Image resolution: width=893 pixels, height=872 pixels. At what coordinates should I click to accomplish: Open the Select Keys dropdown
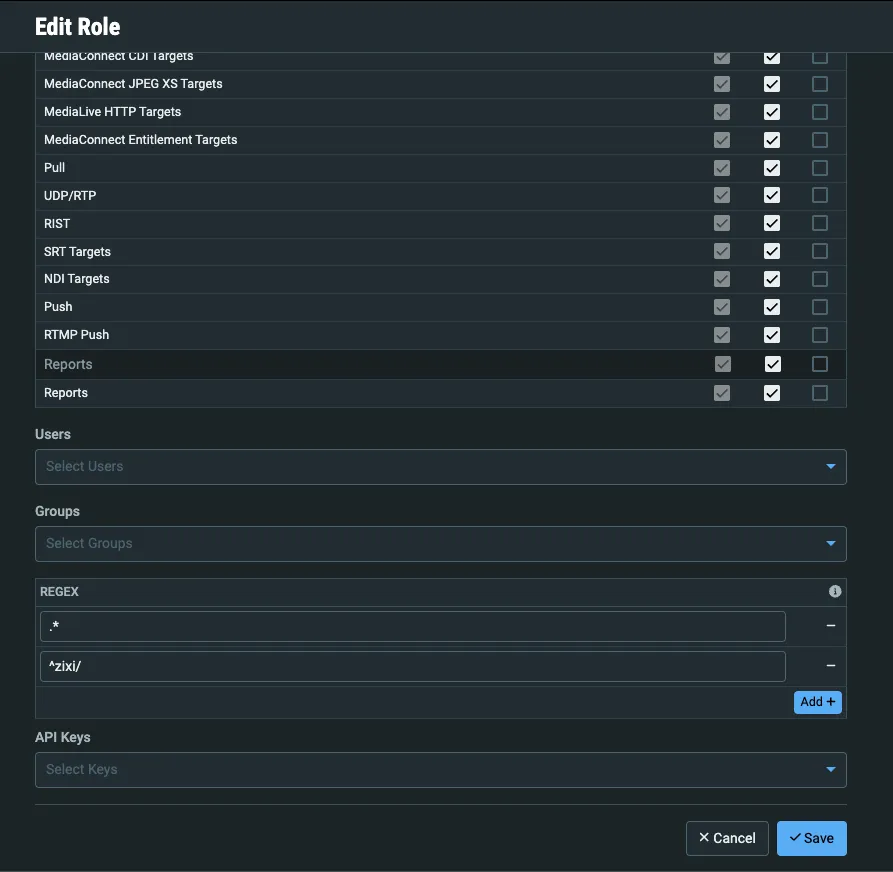440,769
